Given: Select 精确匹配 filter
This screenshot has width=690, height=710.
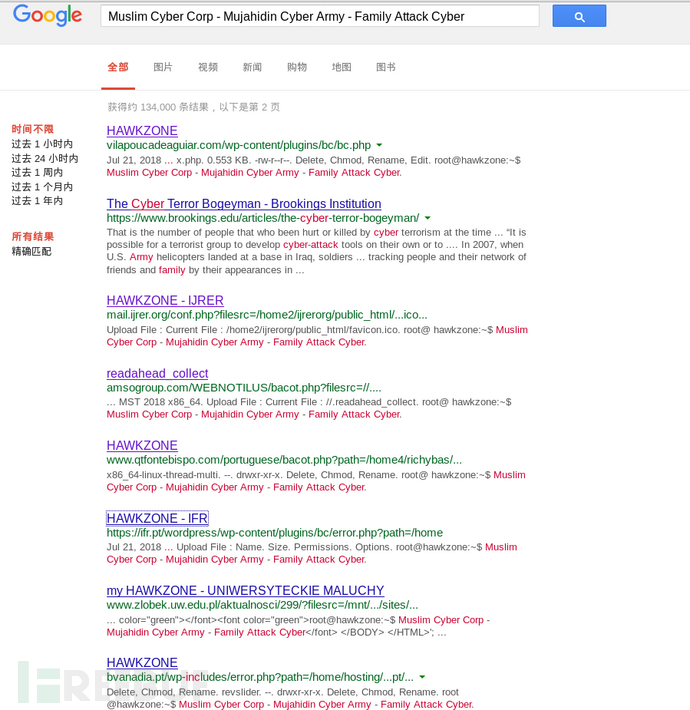Looking at the screenshot, I should (32, 251).
